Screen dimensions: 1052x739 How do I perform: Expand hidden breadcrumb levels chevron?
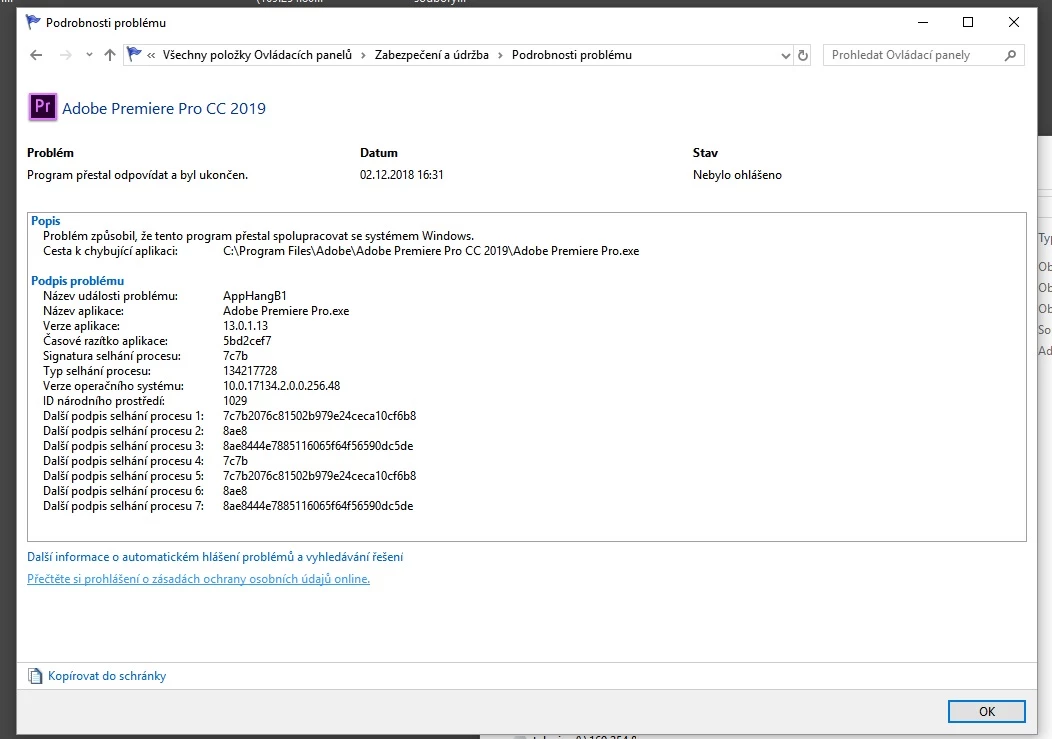[151, 55]
